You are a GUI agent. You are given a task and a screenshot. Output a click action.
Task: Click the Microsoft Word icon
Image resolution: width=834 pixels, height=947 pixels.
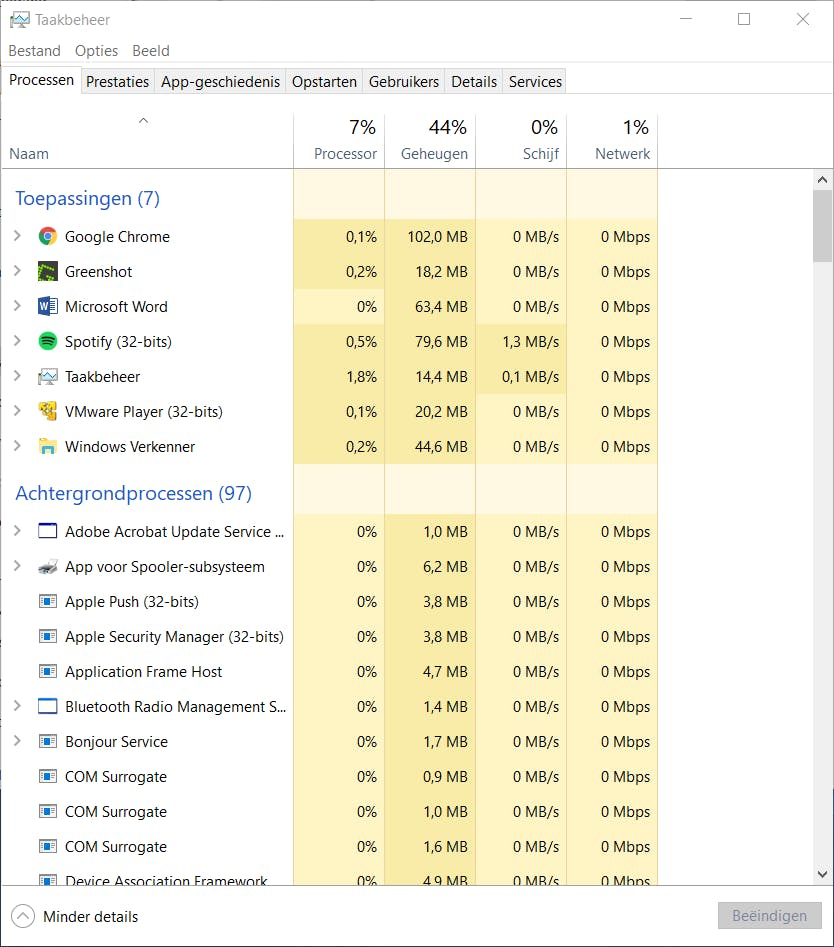coord(48,307)
